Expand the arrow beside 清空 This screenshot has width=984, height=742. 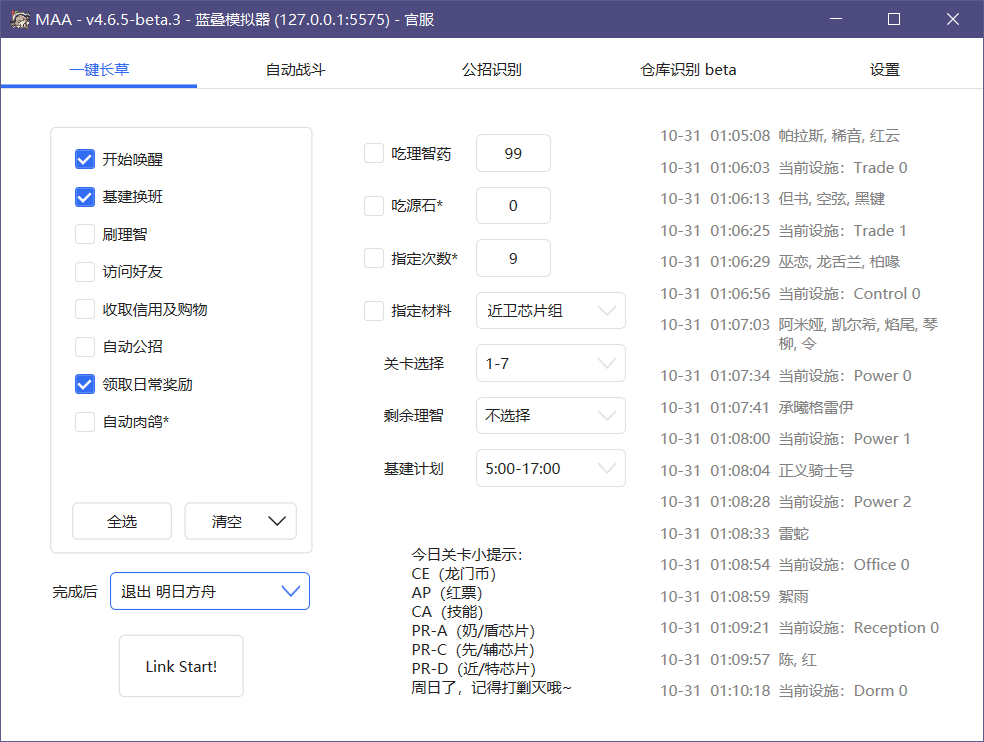[277, 521]
